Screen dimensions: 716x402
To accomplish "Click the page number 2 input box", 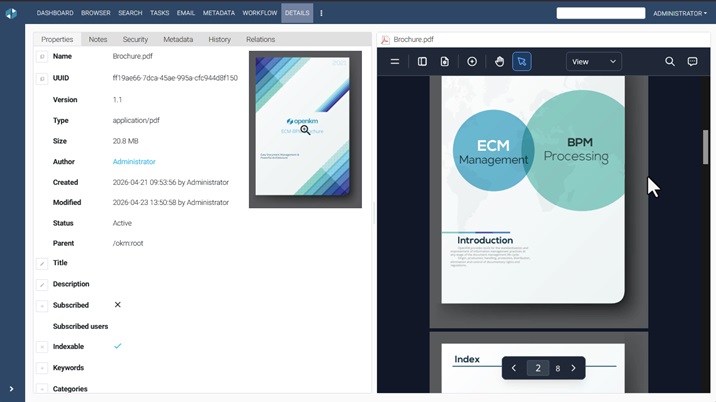I will (538, 368).
